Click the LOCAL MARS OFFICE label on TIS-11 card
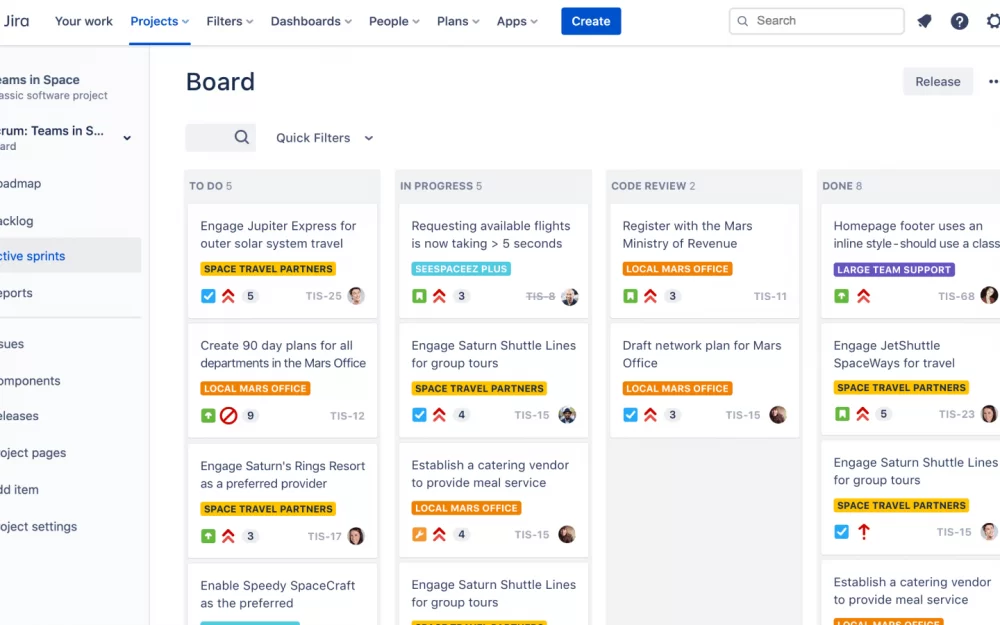This screenshot has height=625, width=1000. tap(677, 269)
